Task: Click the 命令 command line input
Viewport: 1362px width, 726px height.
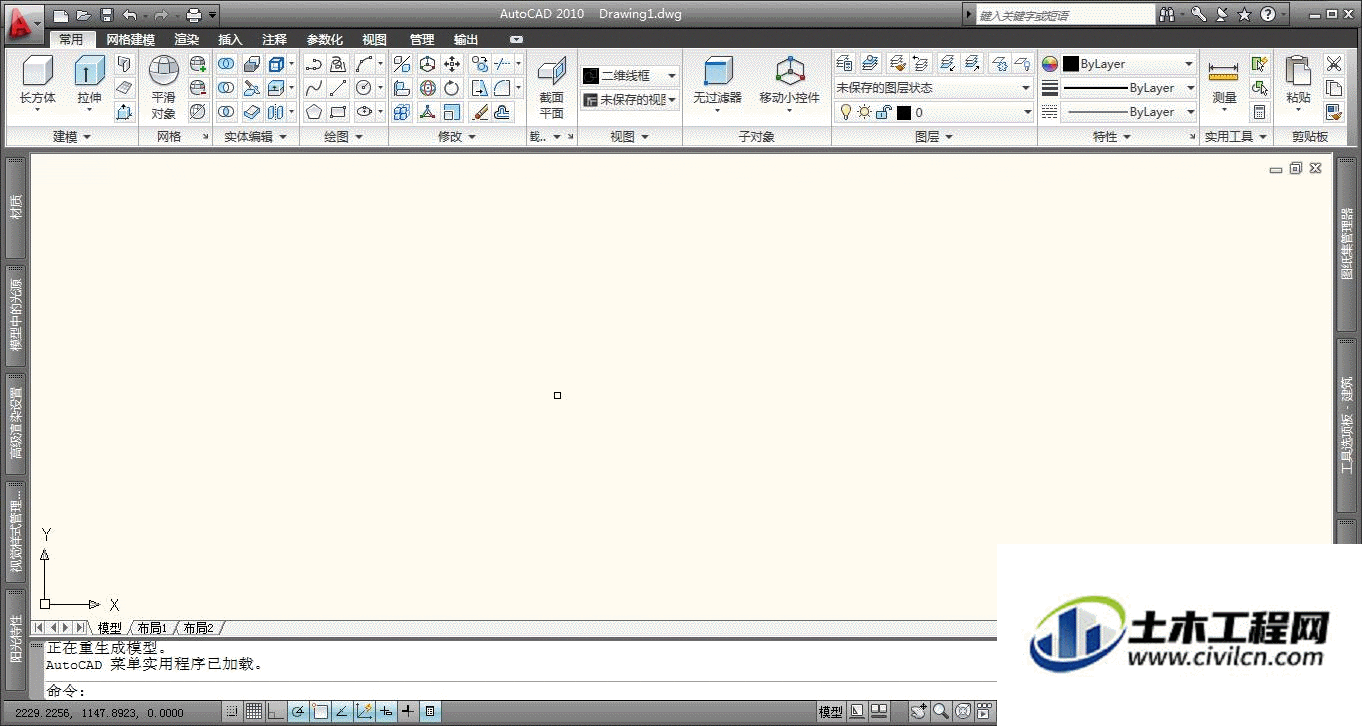Action: (520, 691)
